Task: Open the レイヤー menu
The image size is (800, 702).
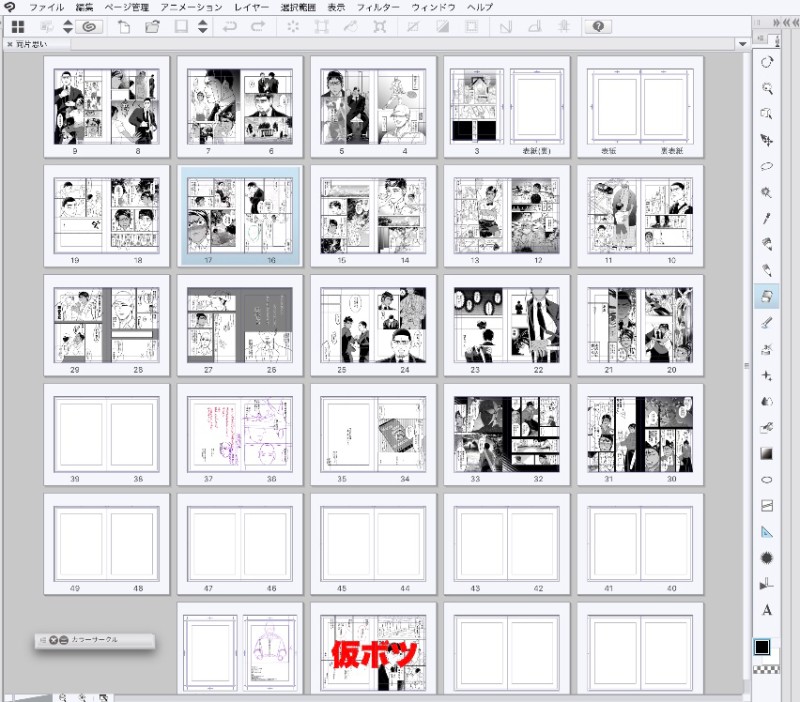Action: pos(252,7)
